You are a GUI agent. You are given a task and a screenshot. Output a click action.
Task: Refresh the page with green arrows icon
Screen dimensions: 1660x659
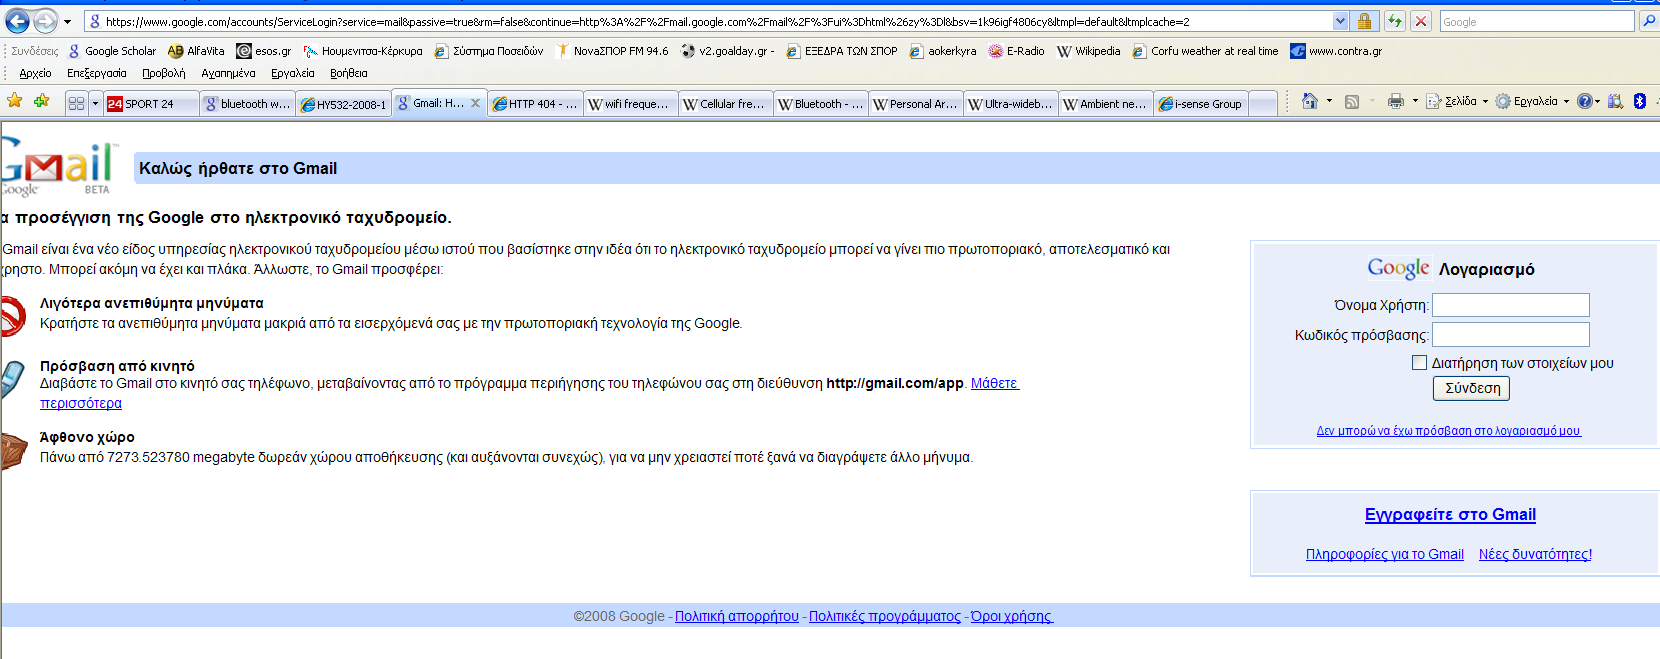pos(1394,21)
